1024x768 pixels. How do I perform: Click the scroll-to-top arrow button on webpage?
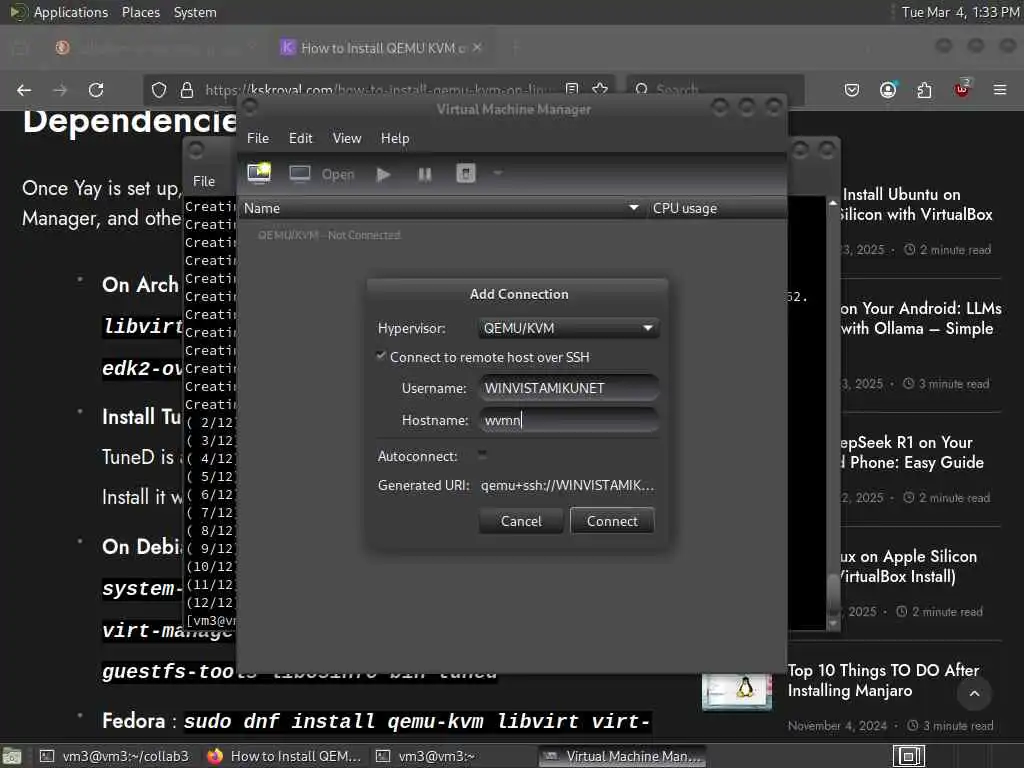tap(974, 694)
